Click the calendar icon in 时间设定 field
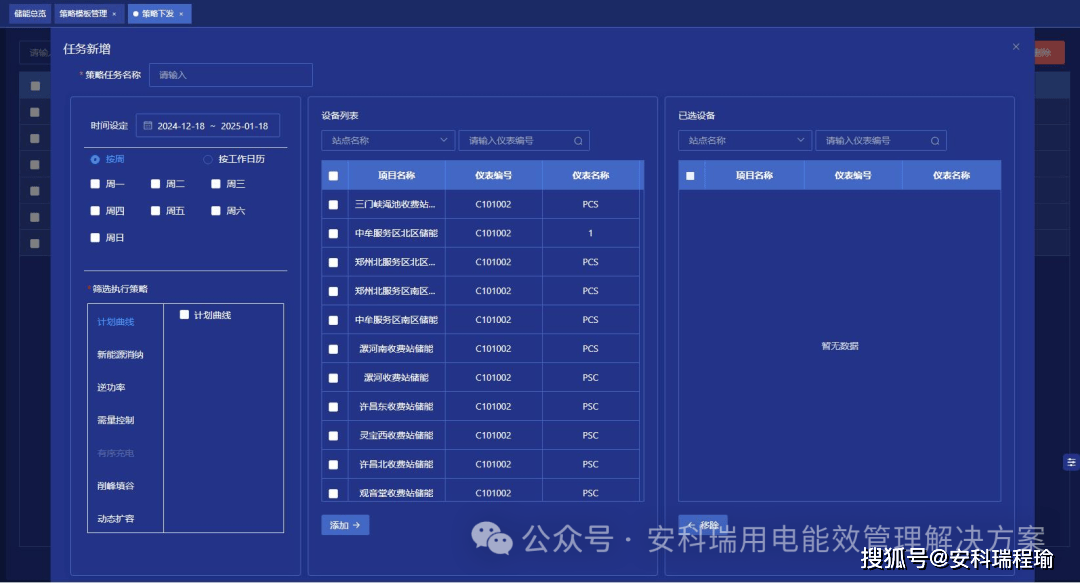The image size is (1080, 583). (x=147, y=125)
